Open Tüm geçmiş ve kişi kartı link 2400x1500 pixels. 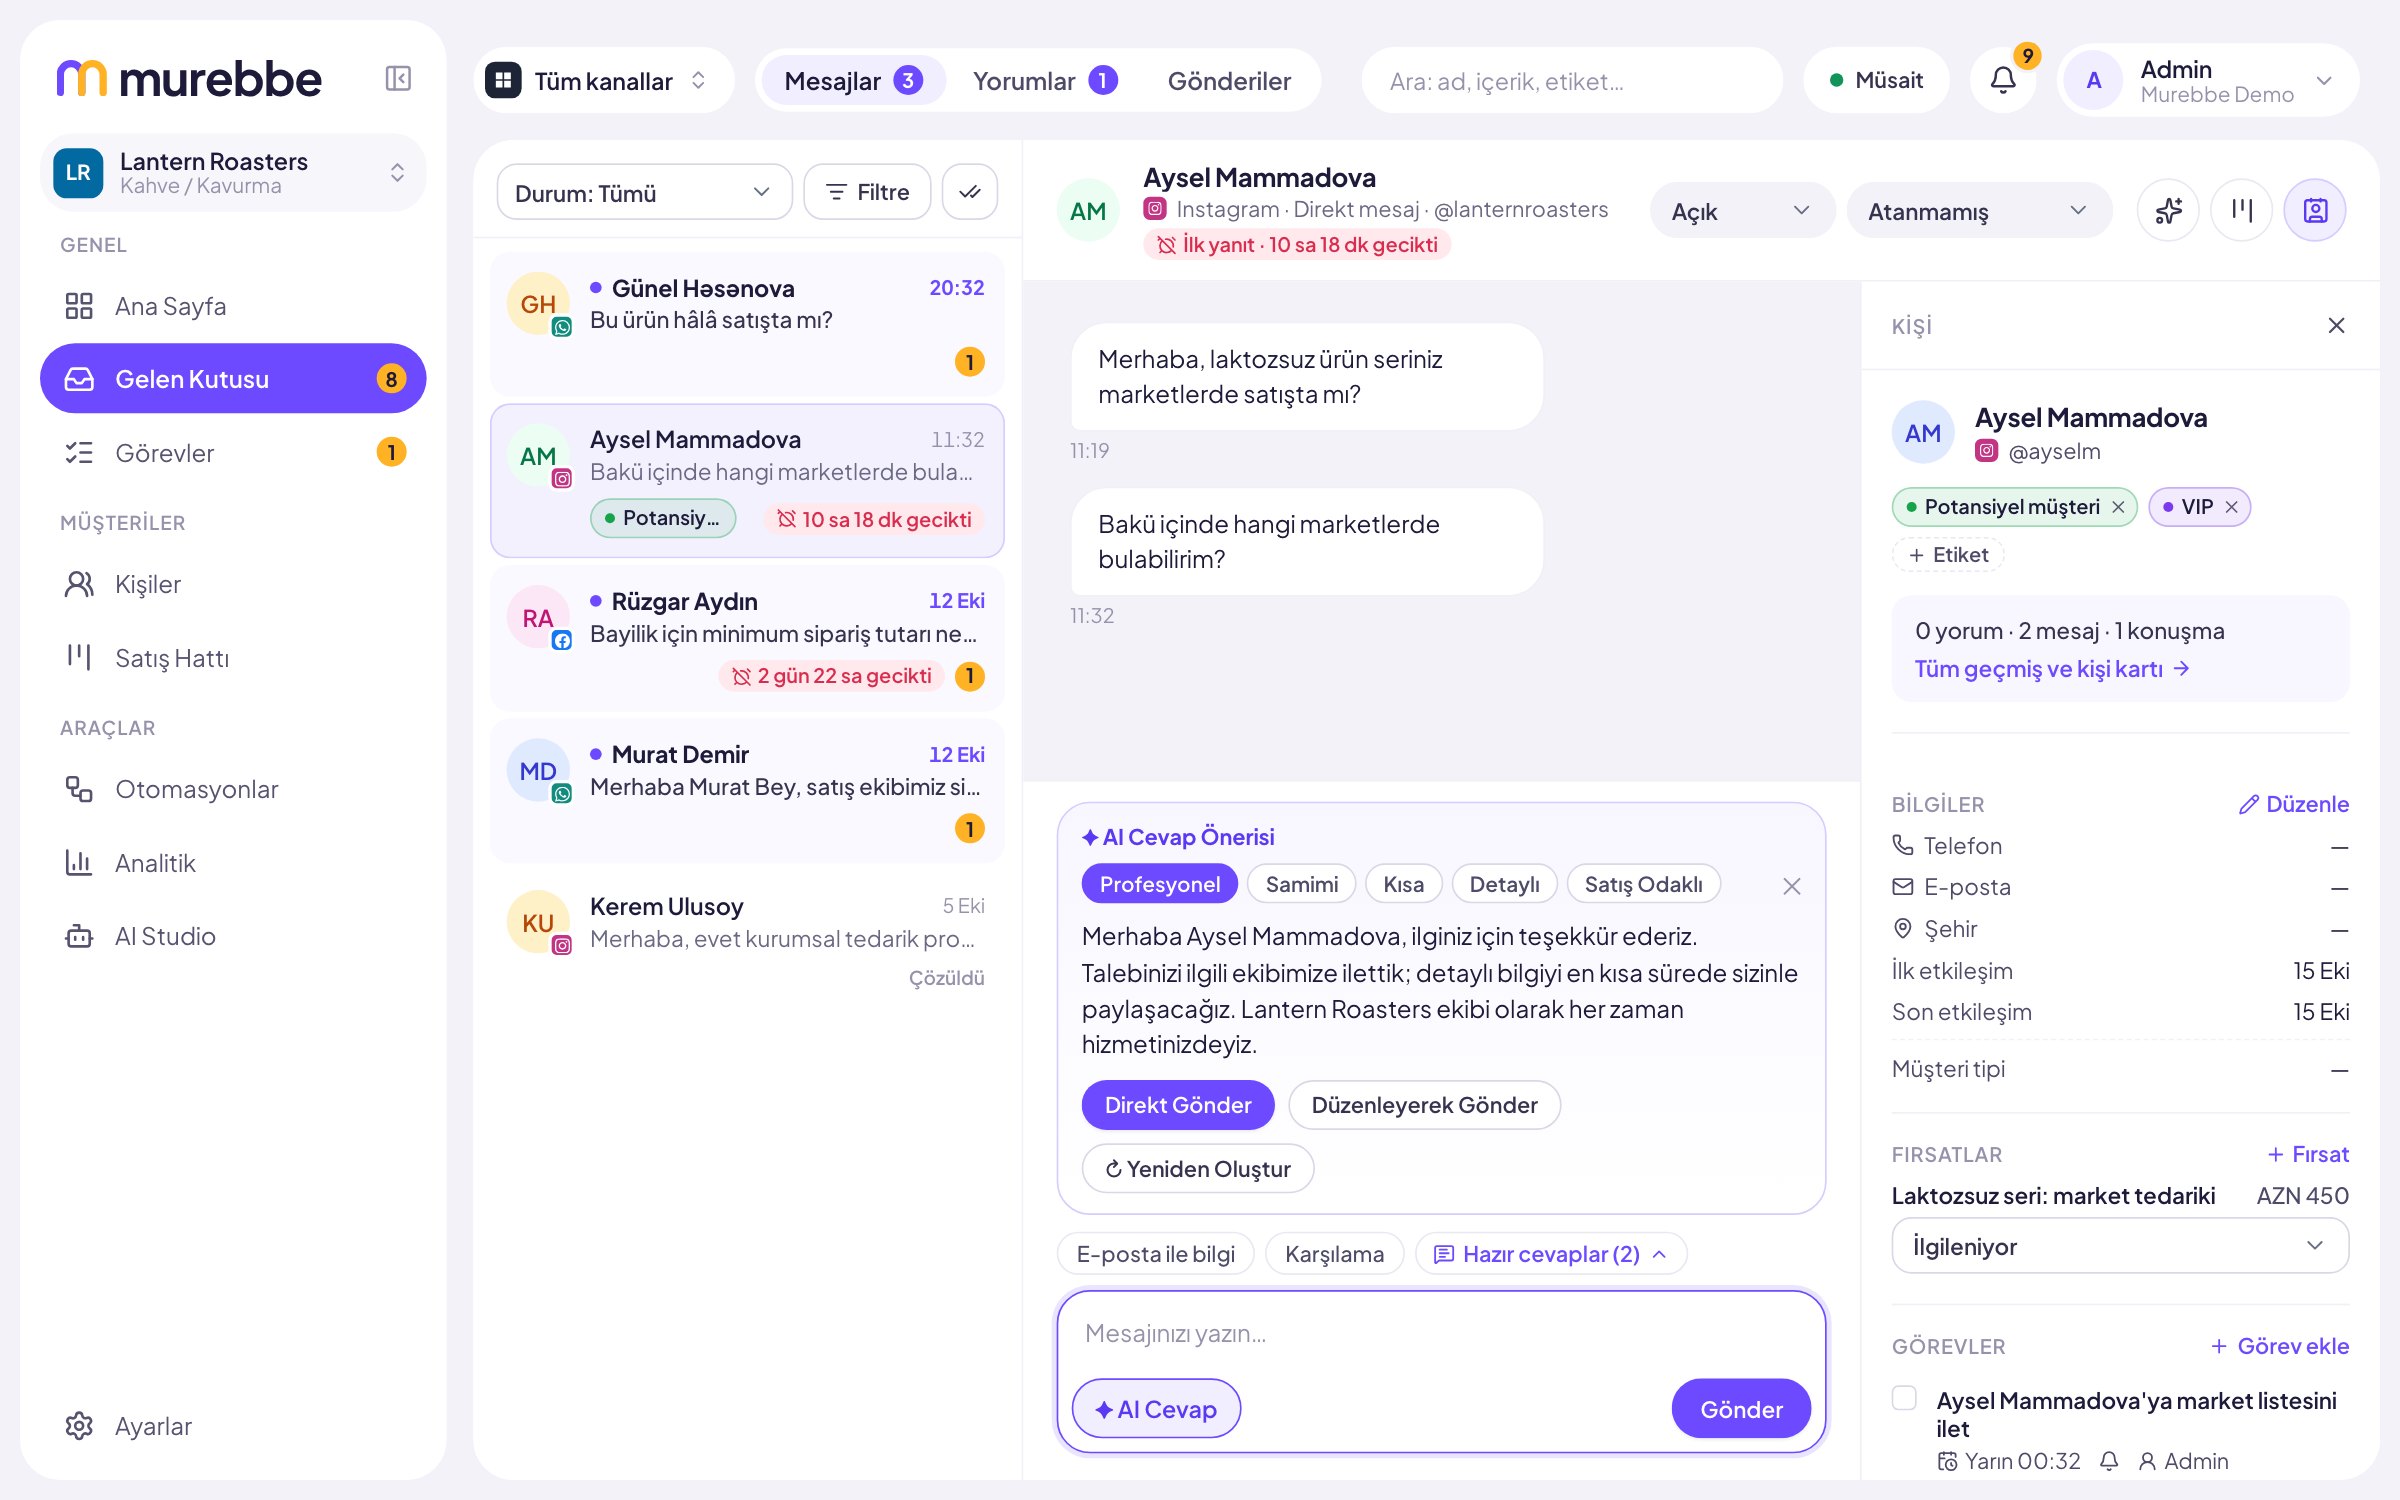pyautogui.click(x=2052, y=668)
